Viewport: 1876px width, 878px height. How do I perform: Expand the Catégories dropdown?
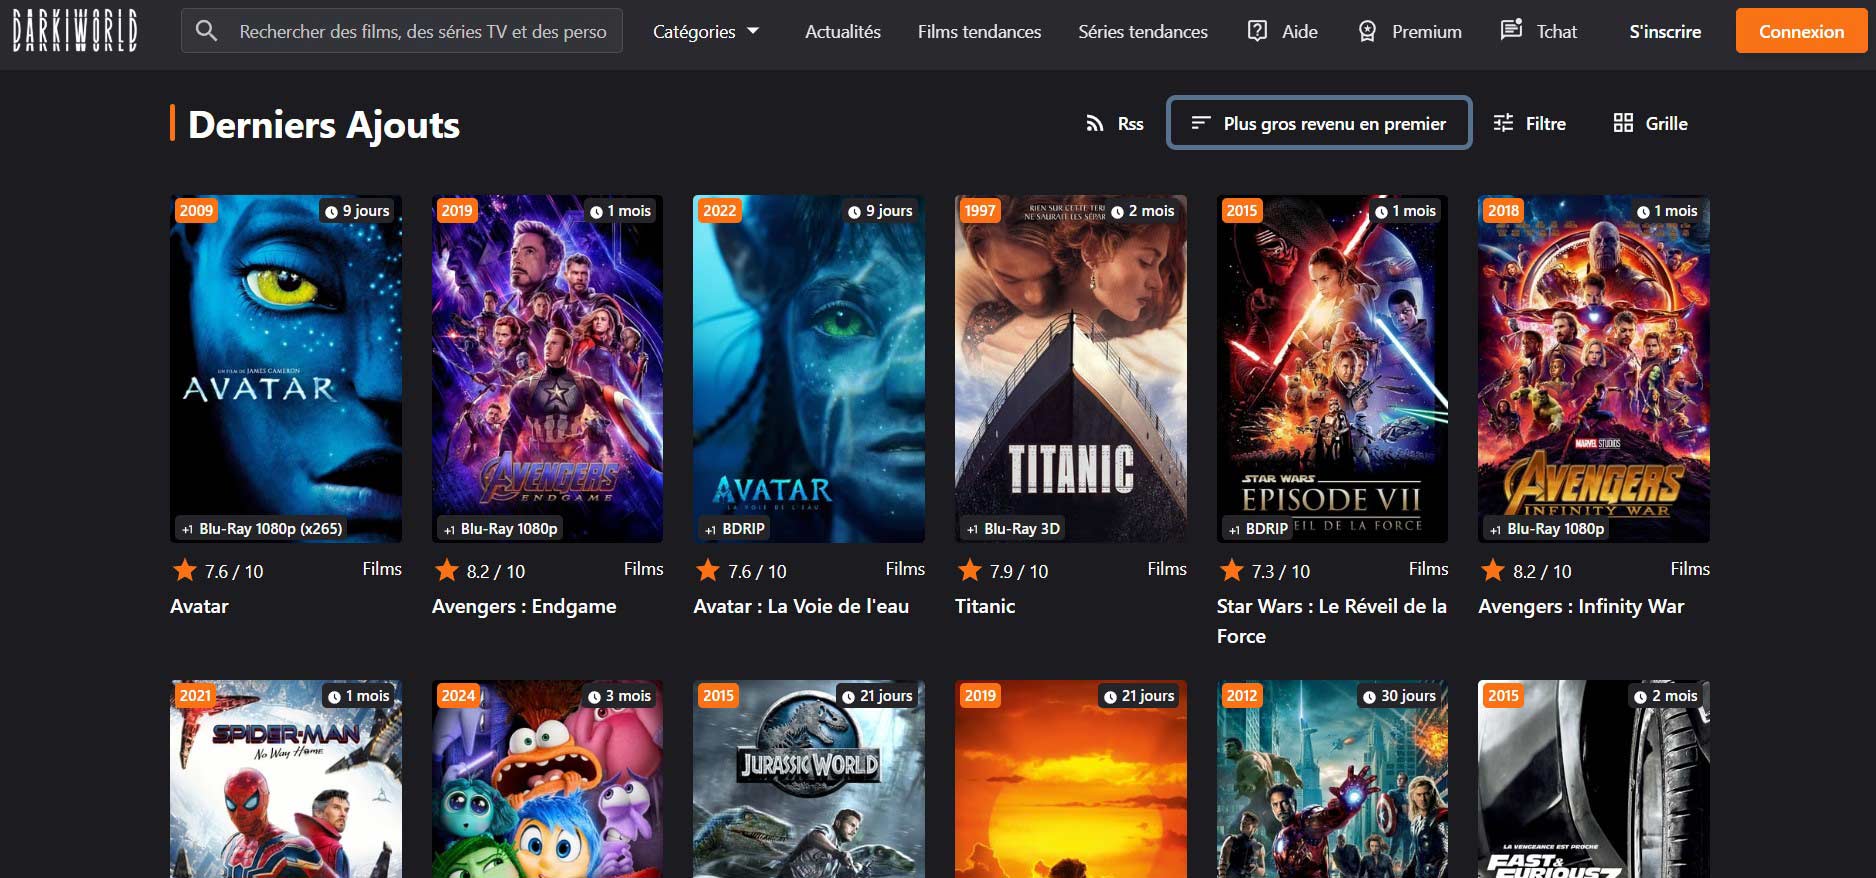706,31
